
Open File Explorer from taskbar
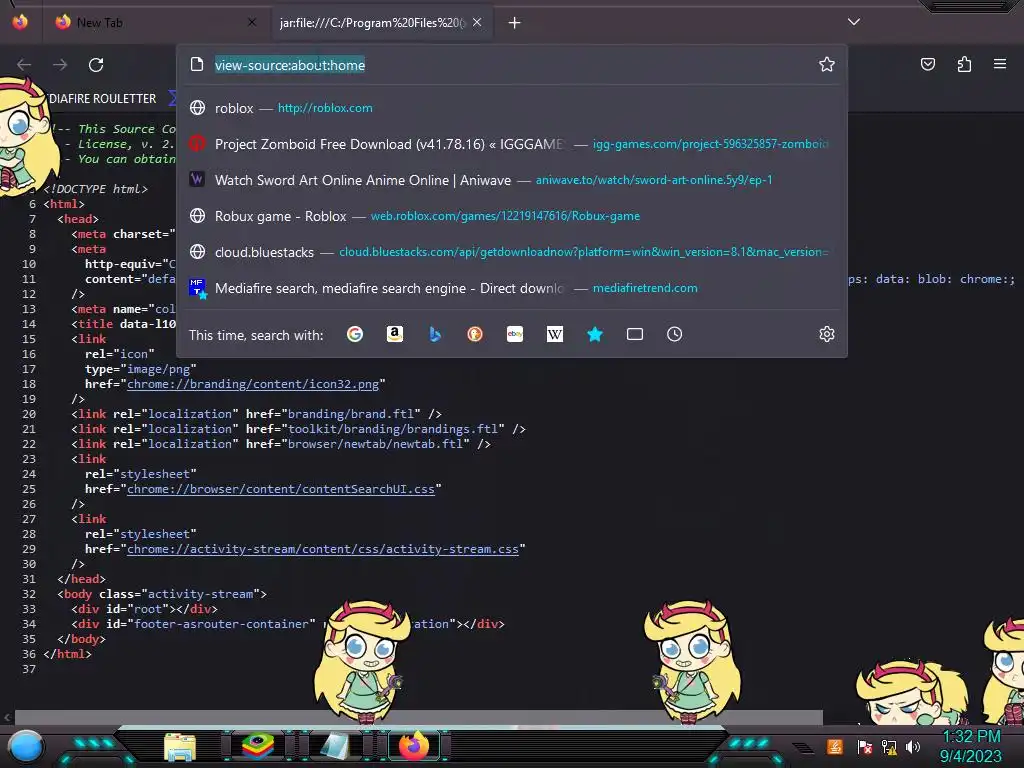180,746
